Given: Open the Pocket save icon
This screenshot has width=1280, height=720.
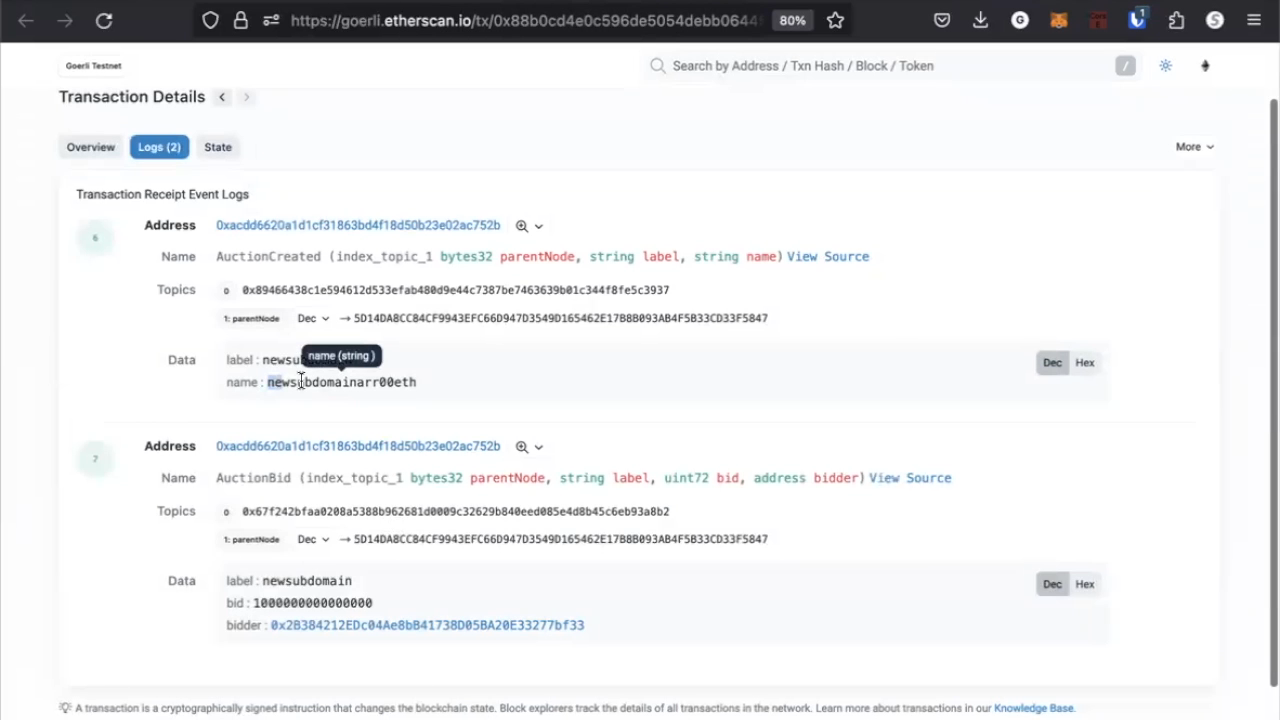Looking at the screenshot, I should click(942, 20).
